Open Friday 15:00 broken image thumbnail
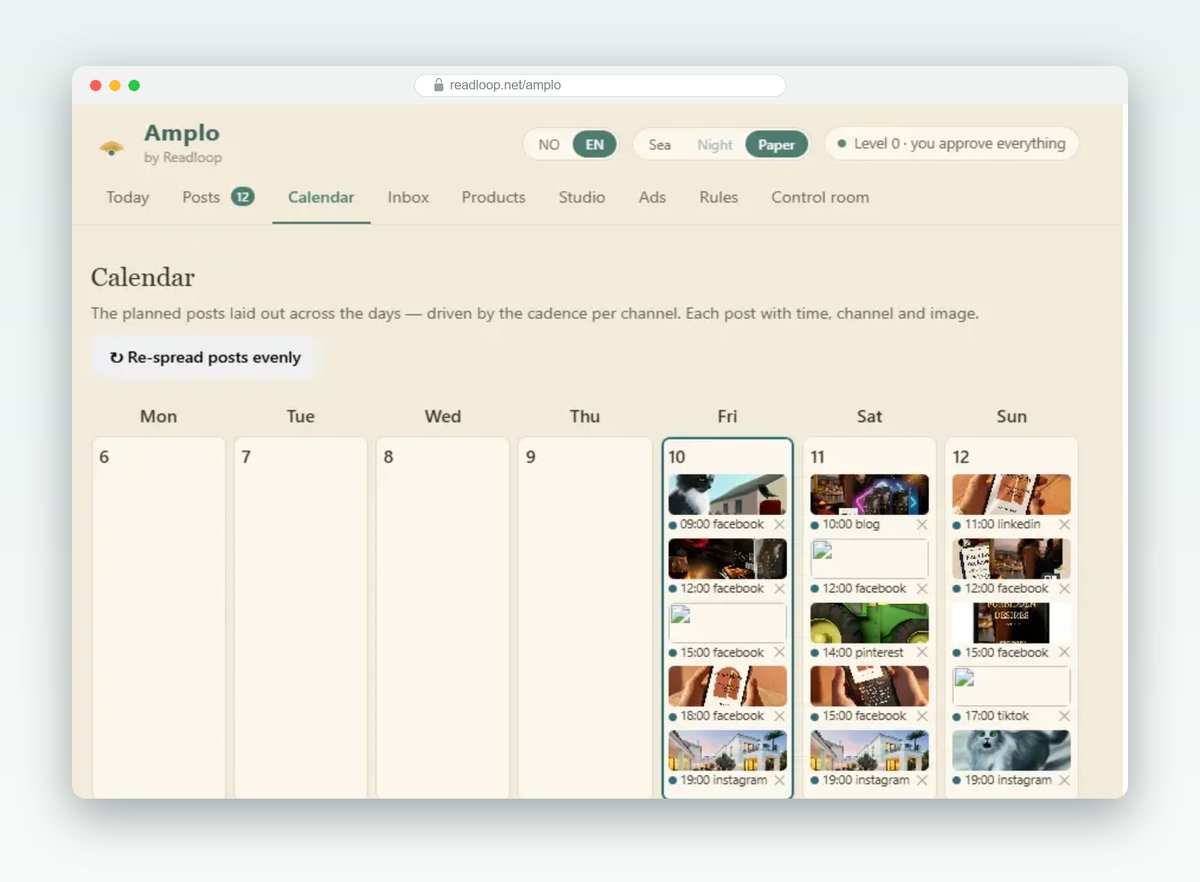Image resolution: width=1200 pixels, height=882 pixels. coord(727,622)
